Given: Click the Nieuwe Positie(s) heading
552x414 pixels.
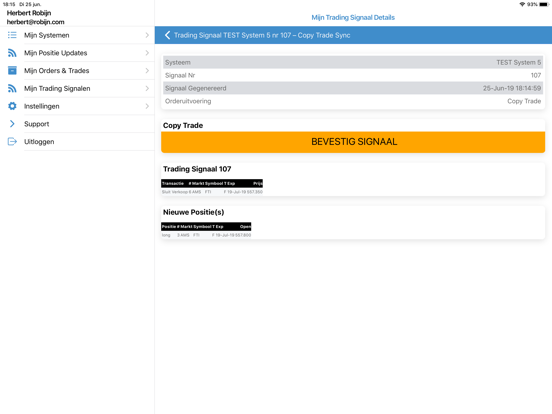Looking at the screenshot, I should 193,212.
